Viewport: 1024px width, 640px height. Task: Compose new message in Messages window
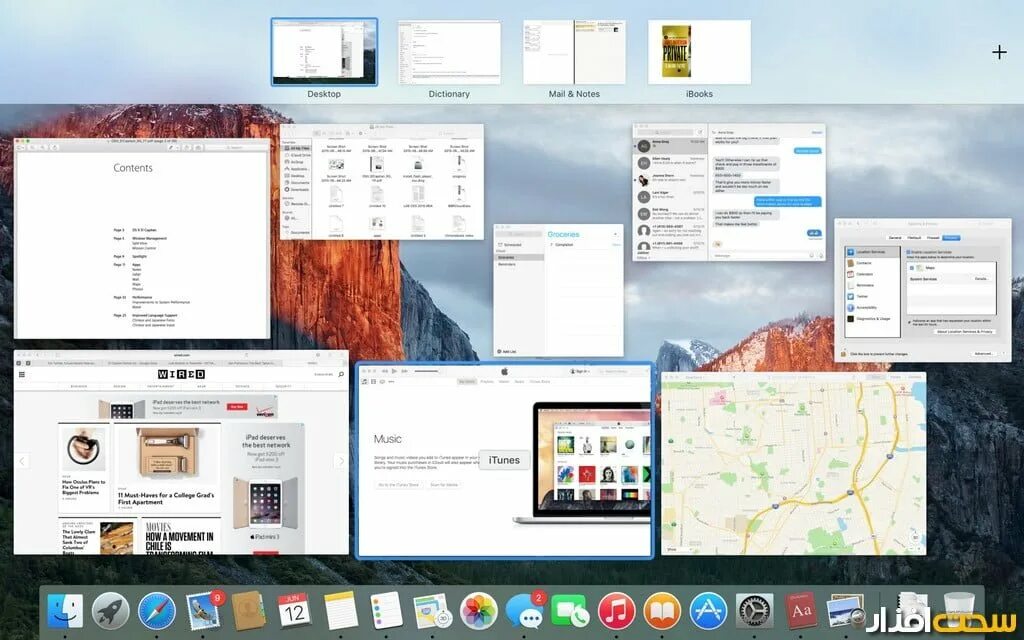pos(700,132)
